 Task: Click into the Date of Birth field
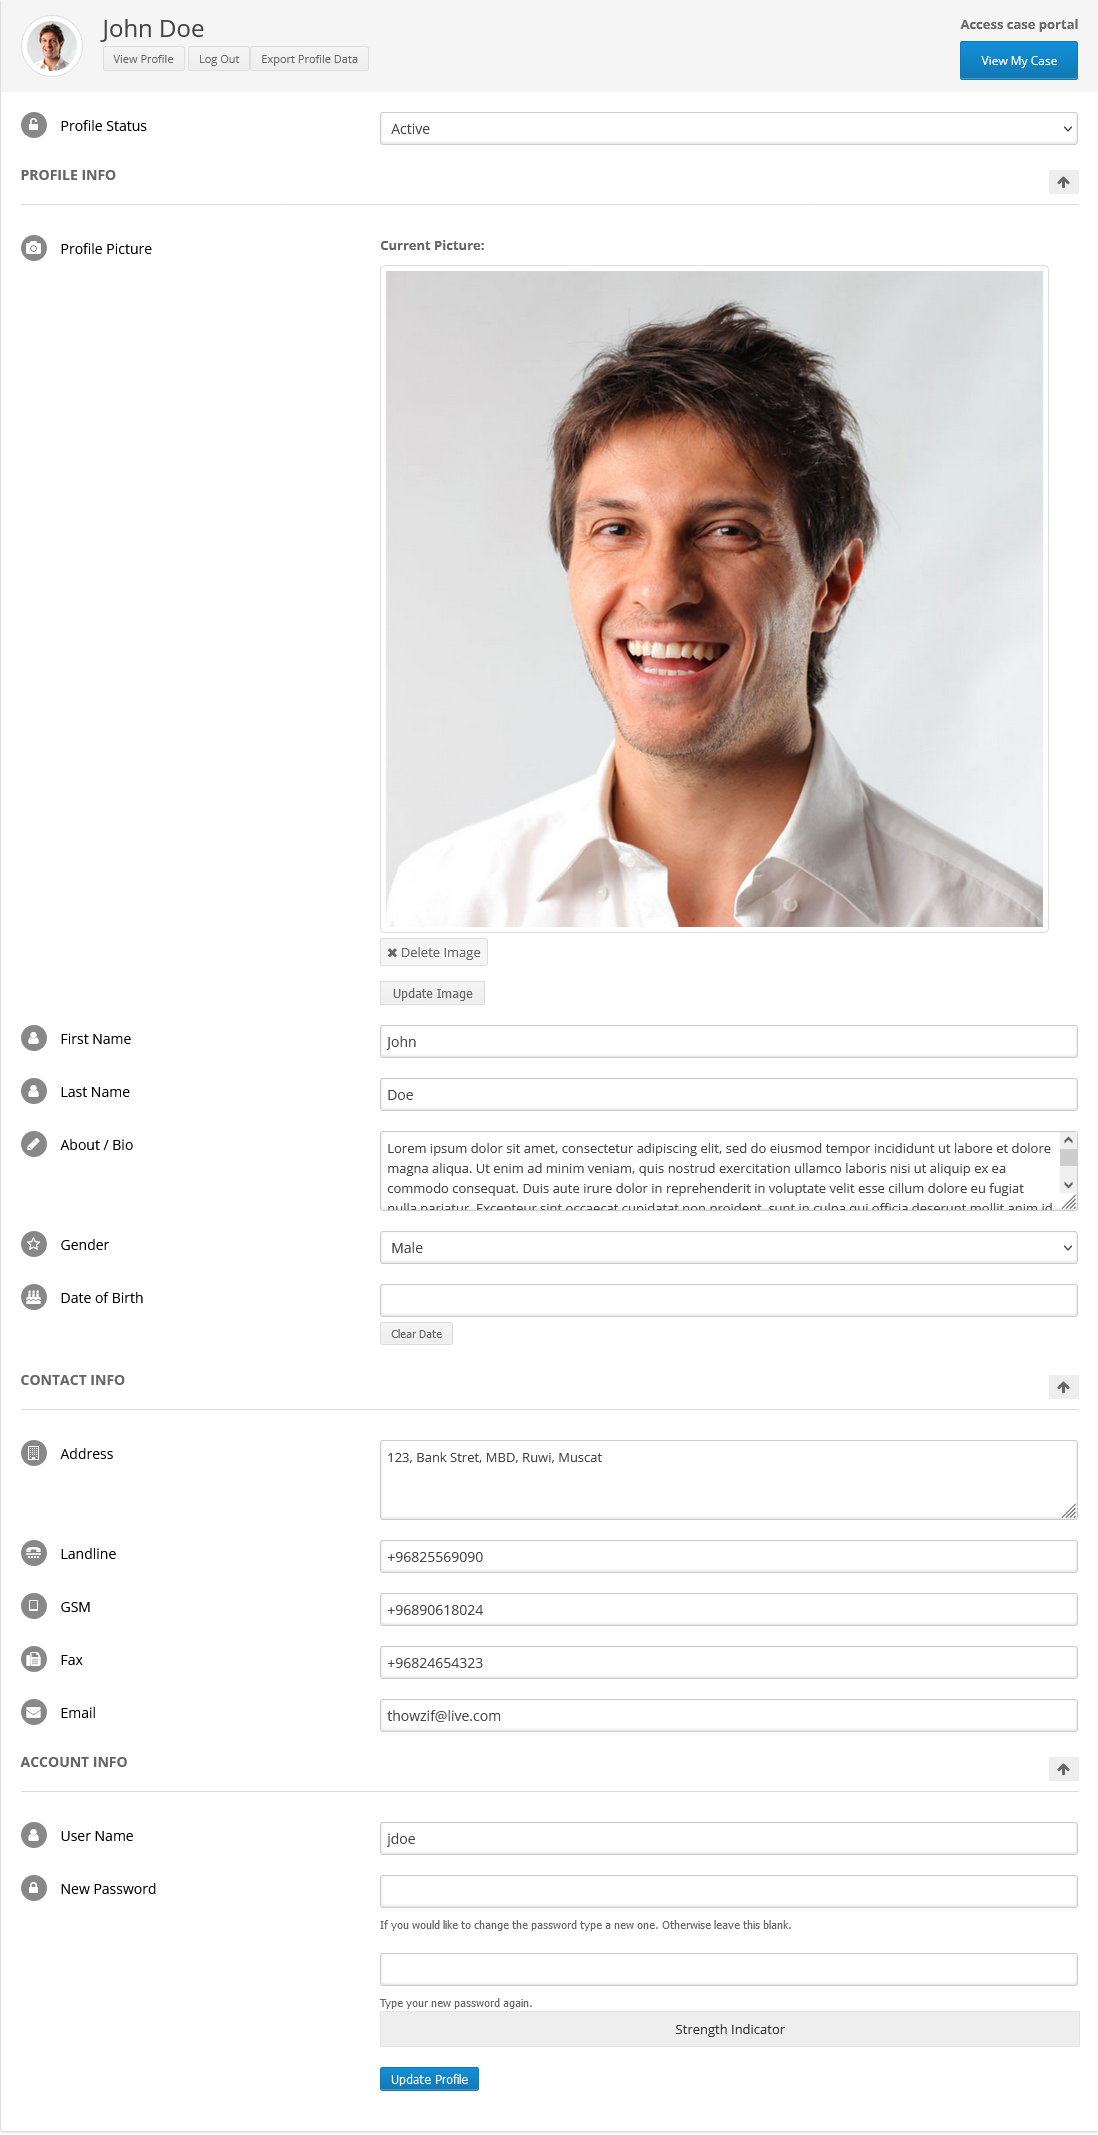(x=728, y=1300)
